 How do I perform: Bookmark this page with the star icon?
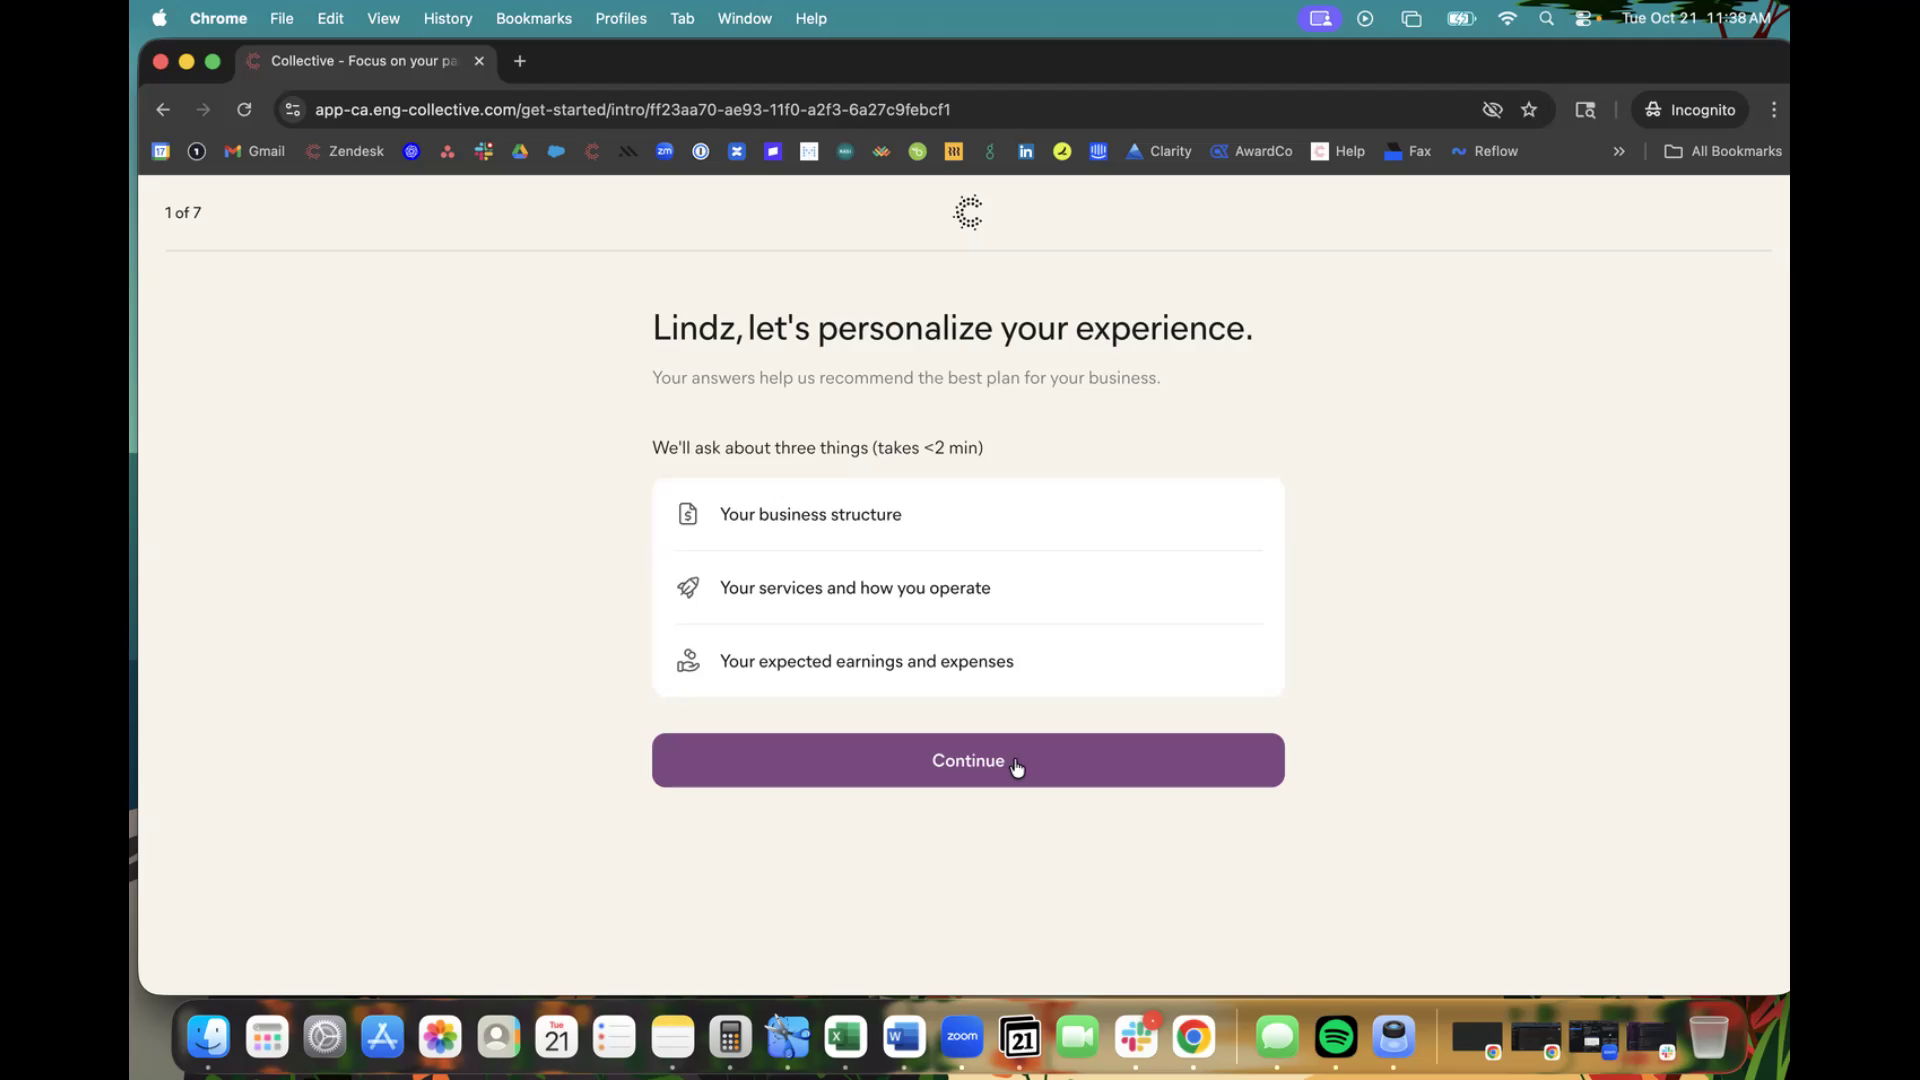pos(1529,110)
